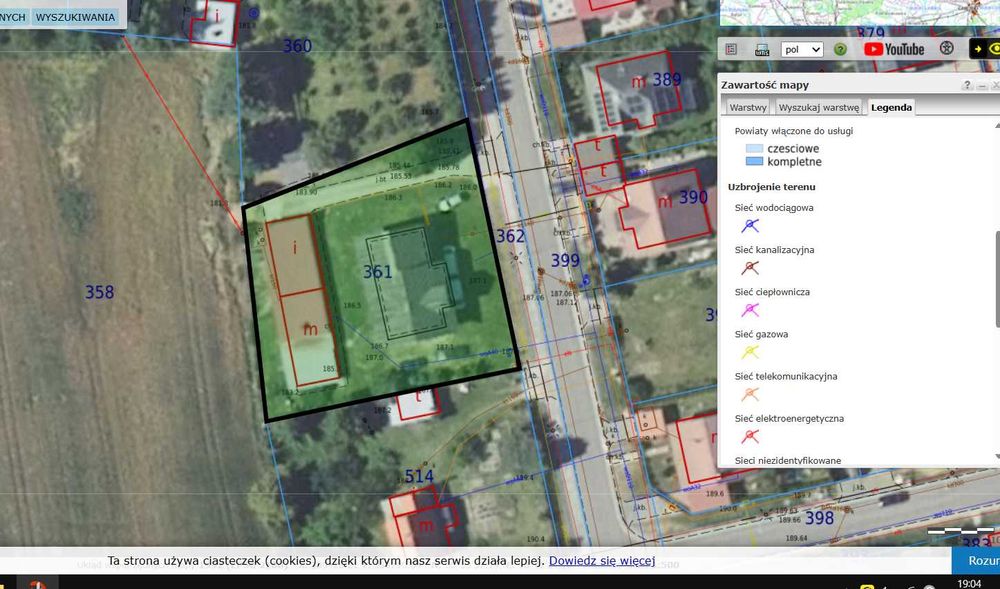The height and width of the screenshot is (589, 1000).
Task: Click the overview mini-map thumbnail
Action: 860,13
